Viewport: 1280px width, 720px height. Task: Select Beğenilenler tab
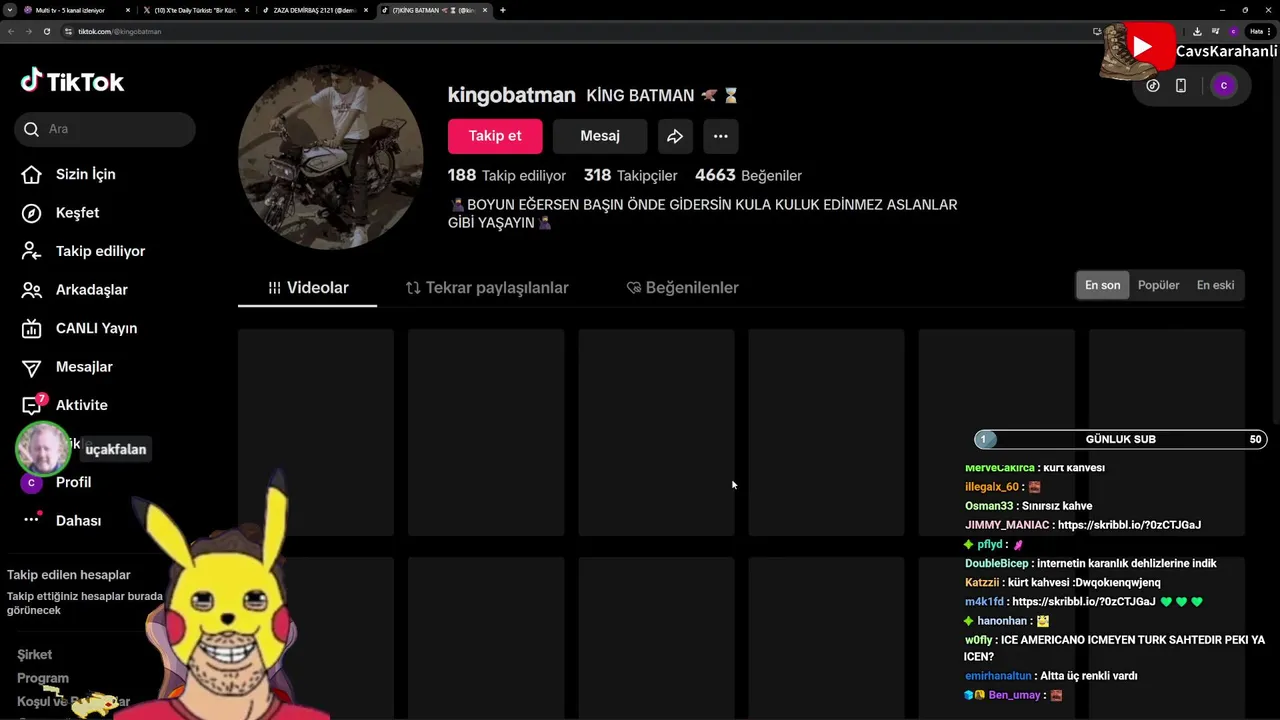[x=682, y=288]
